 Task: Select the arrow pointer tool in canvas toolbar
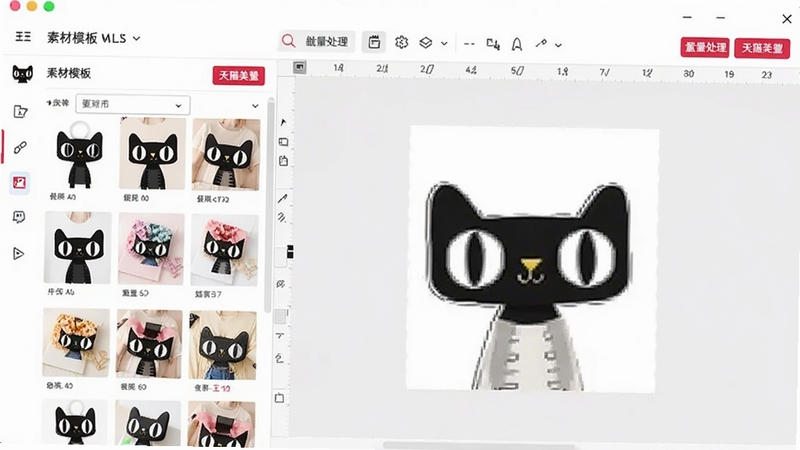coord(283,122)
